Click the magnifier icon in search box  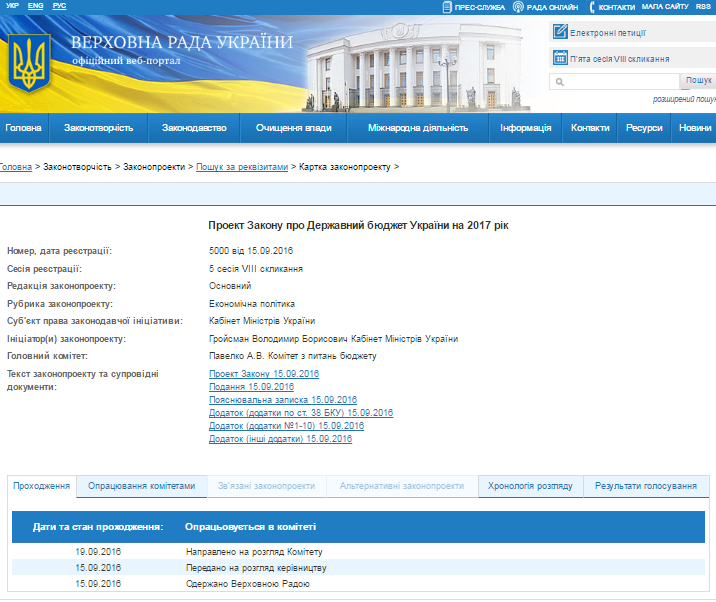tap(559, 82)
